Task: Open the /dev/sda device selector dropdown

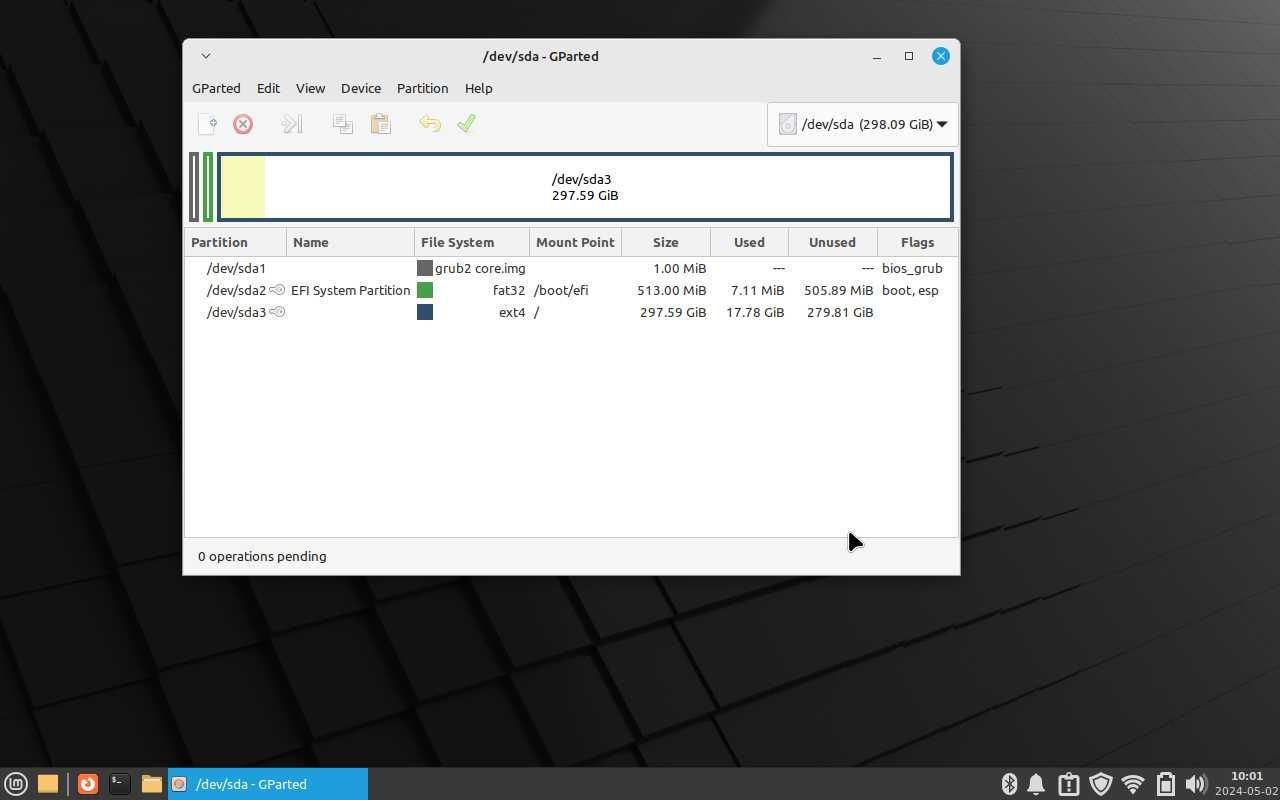Action: coord(863,124)
